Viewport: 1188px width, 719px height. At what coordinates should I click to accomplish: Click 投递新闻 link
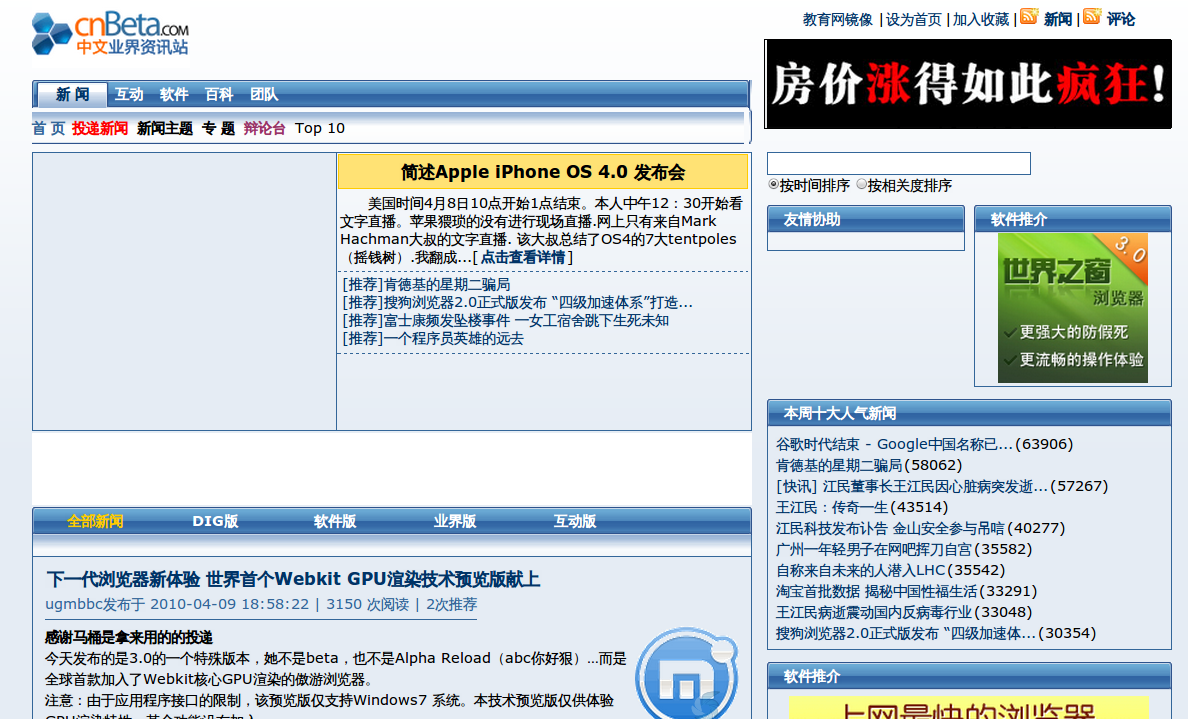[x=100, y=128]
